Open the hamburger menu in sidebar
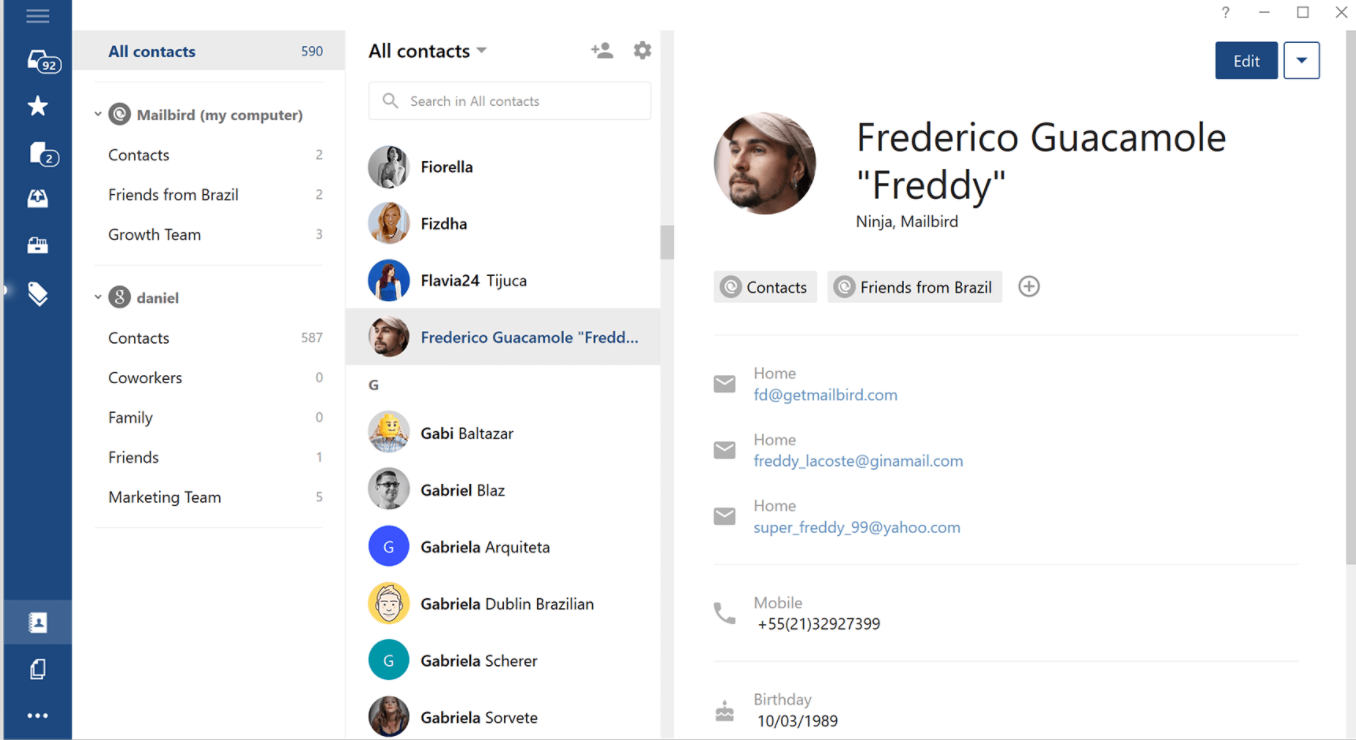Viewport: 1356px width, 740px height. tap(38, 16)
